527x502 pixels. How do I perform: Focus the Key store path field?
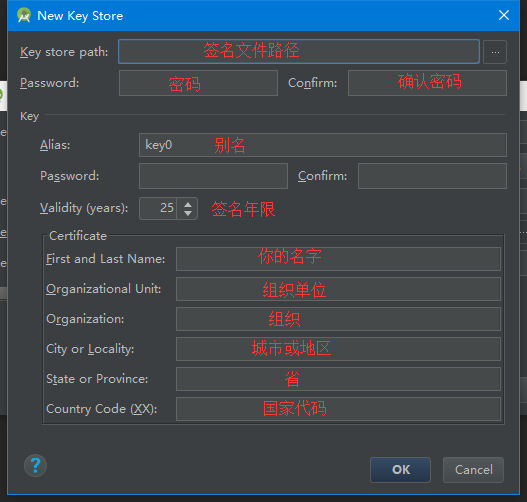pos(299,51)
